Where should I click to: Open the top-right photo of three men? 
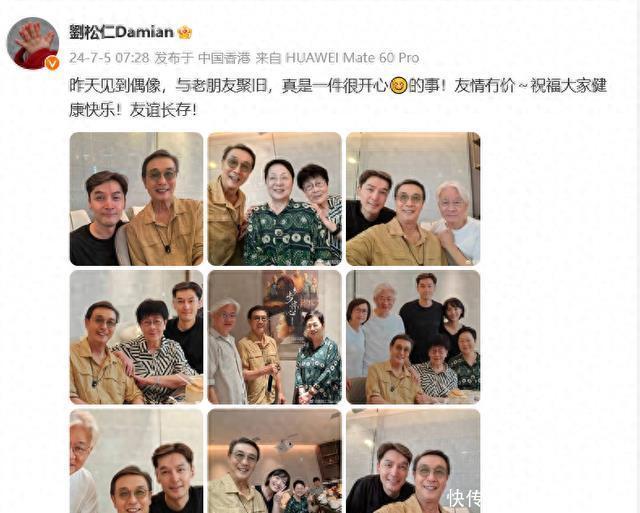point(413,199)
